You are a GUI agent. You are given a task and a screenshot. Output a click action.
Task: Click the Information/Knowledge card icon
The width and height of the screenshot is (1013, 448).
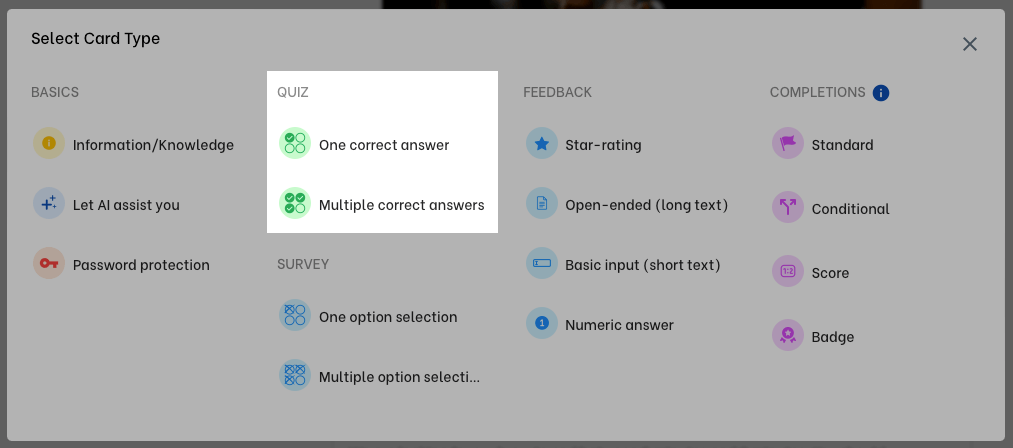tap(49, 144)
